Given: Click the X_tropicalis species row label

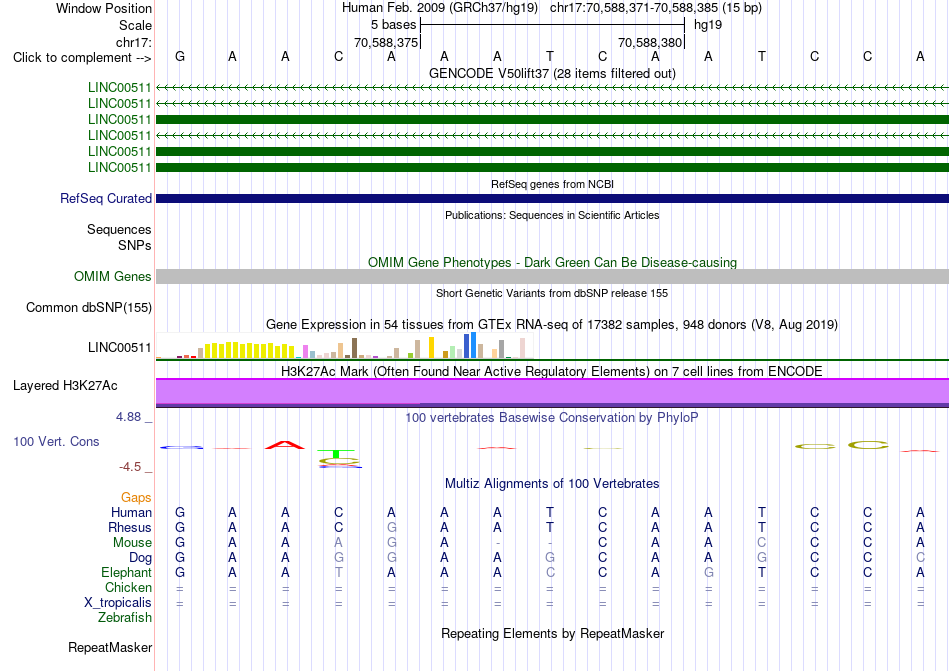Looking at the screenshot, I should point(118,603).
